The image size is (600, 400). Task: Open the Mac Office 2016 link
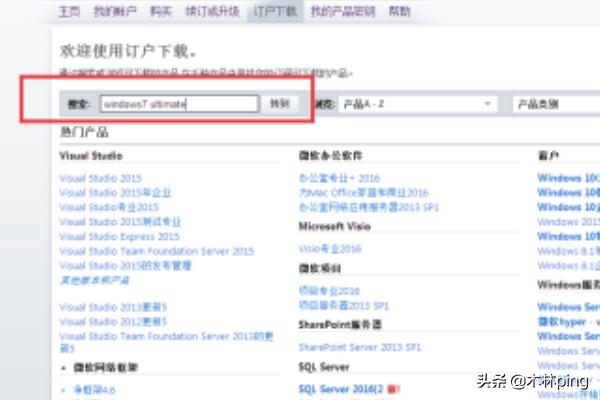point(363,192)
